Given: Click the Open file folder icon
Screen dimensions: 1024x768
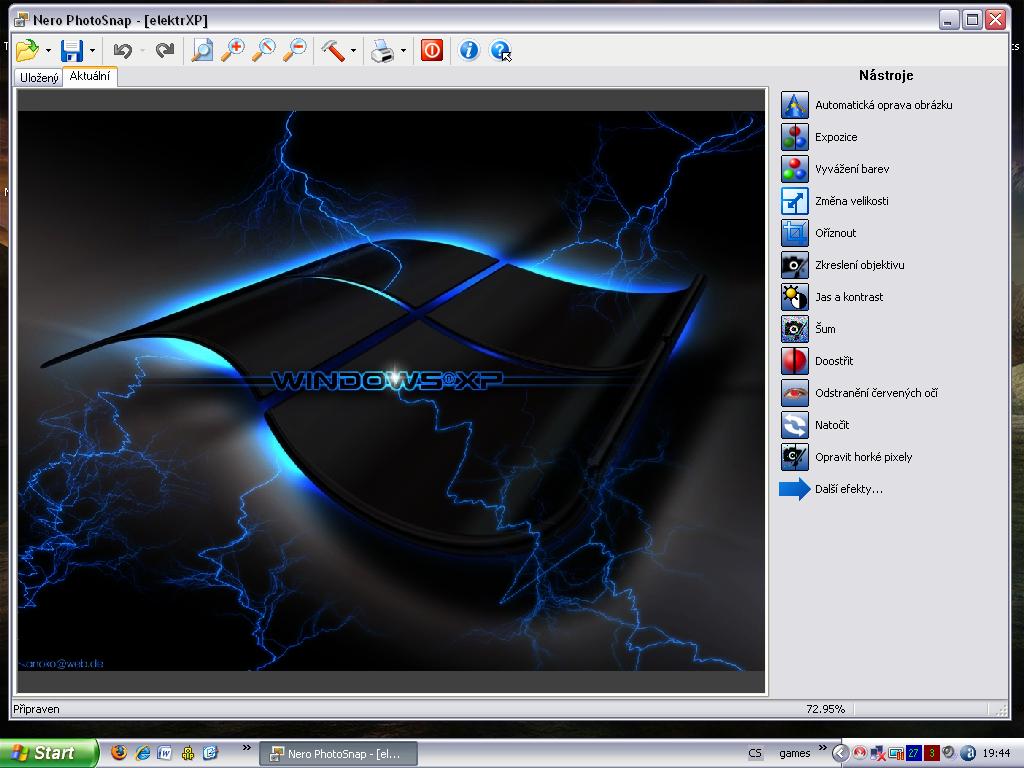Looking at the screenshot, I should click(x=27, y=50).
